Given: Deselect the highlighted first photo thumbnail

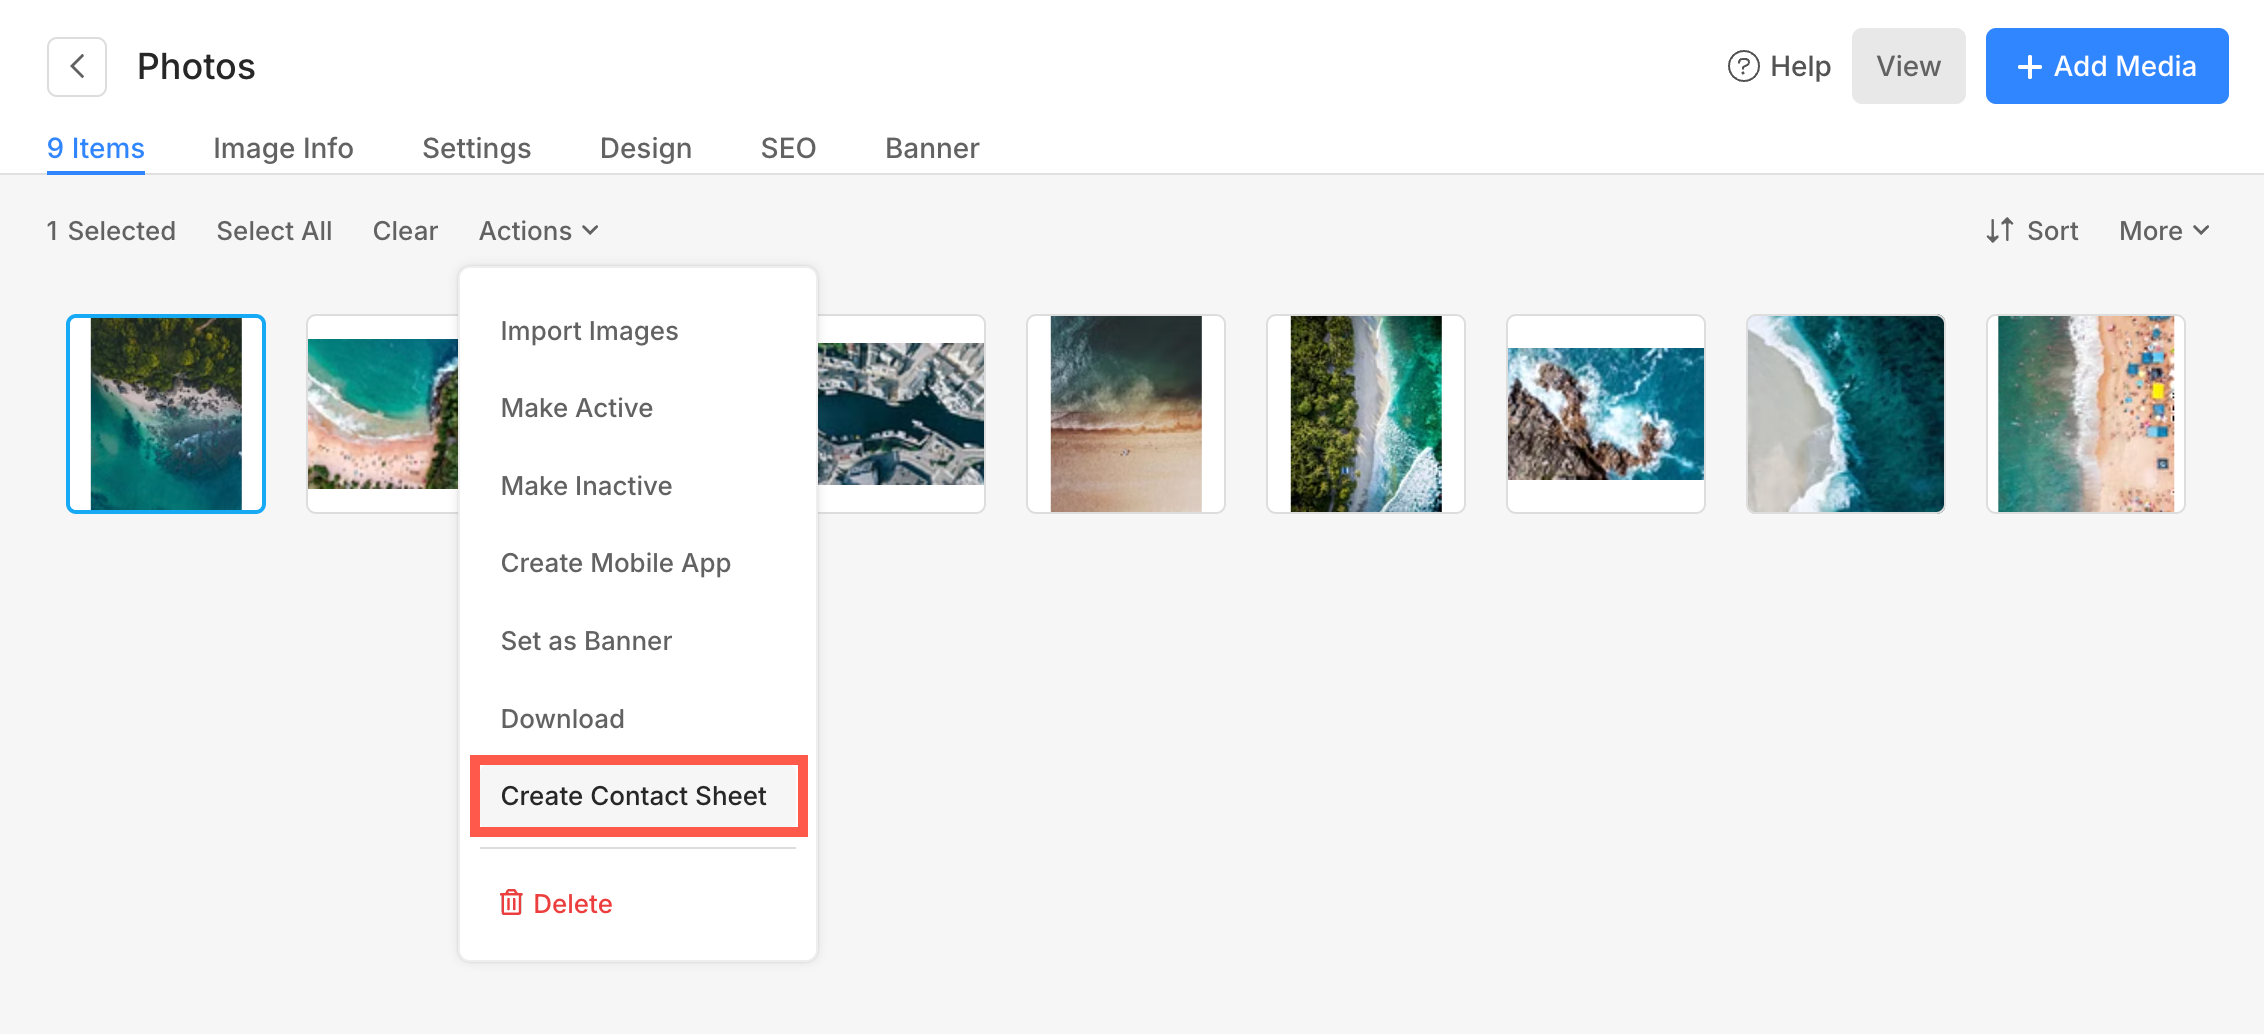Looking at the screenshot, I should (x=166, y=414).
